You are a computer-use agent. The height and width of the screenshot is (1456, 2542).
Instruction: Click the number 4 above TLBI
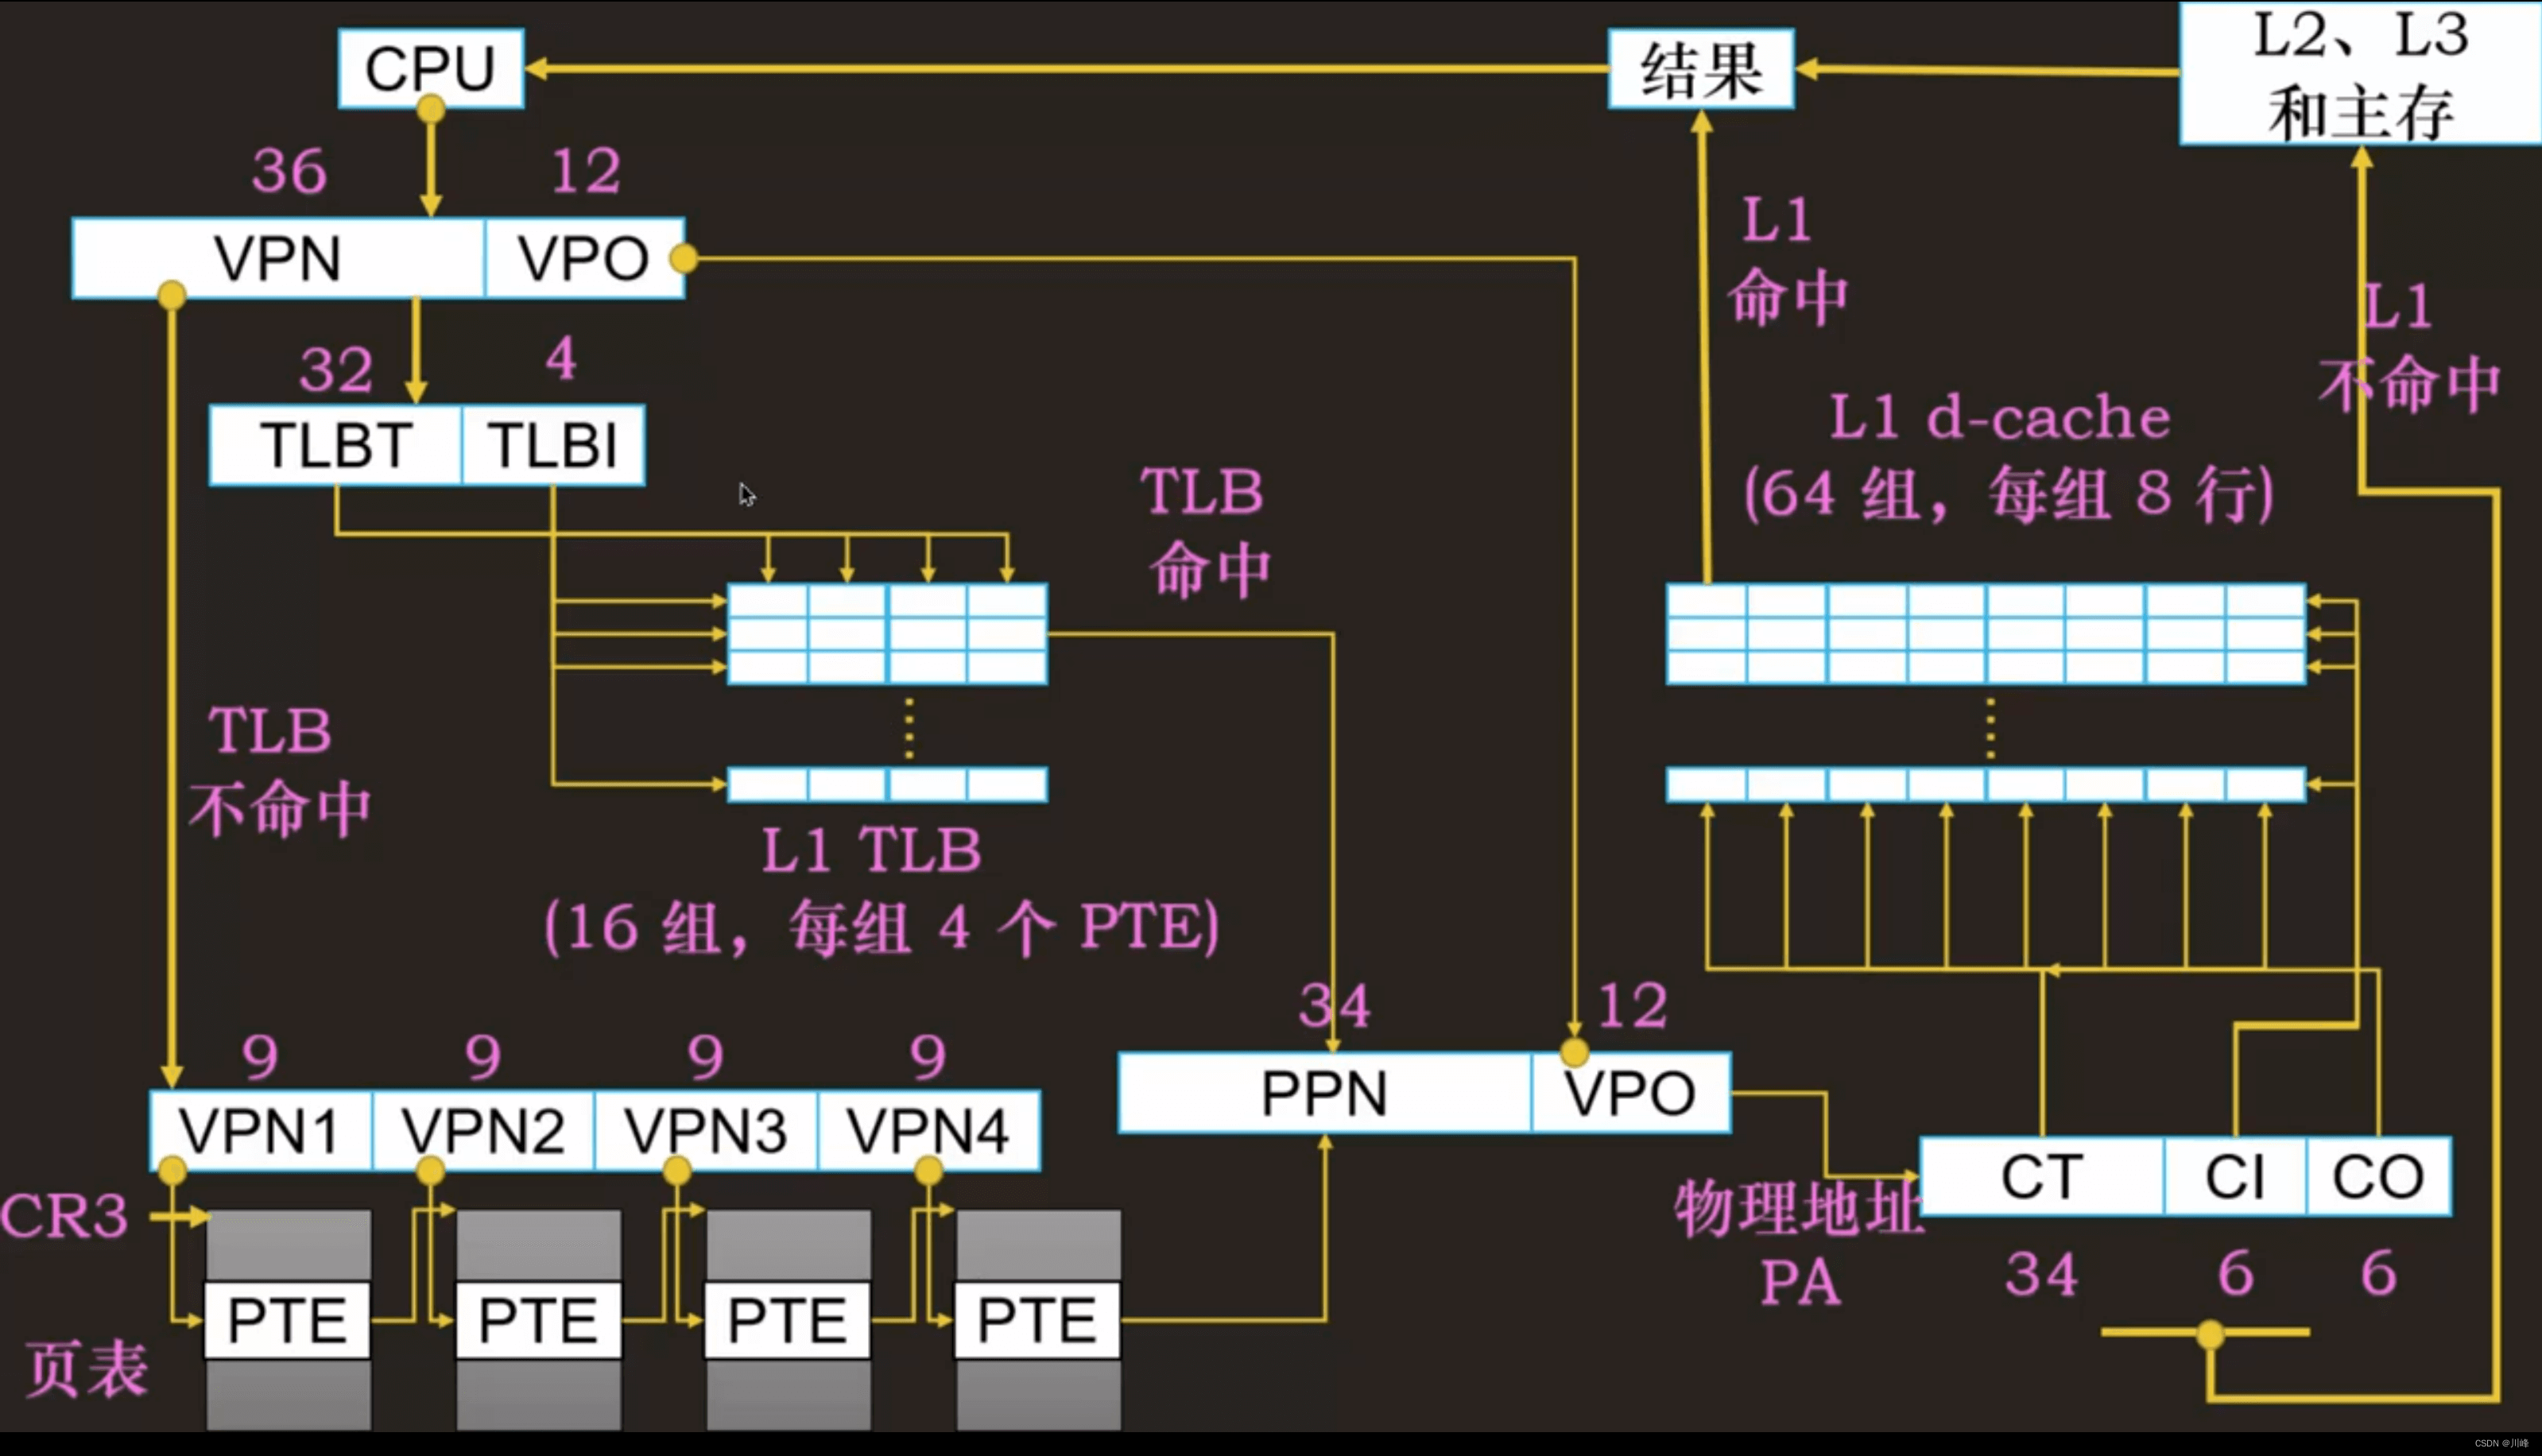(x=561, y=358)
